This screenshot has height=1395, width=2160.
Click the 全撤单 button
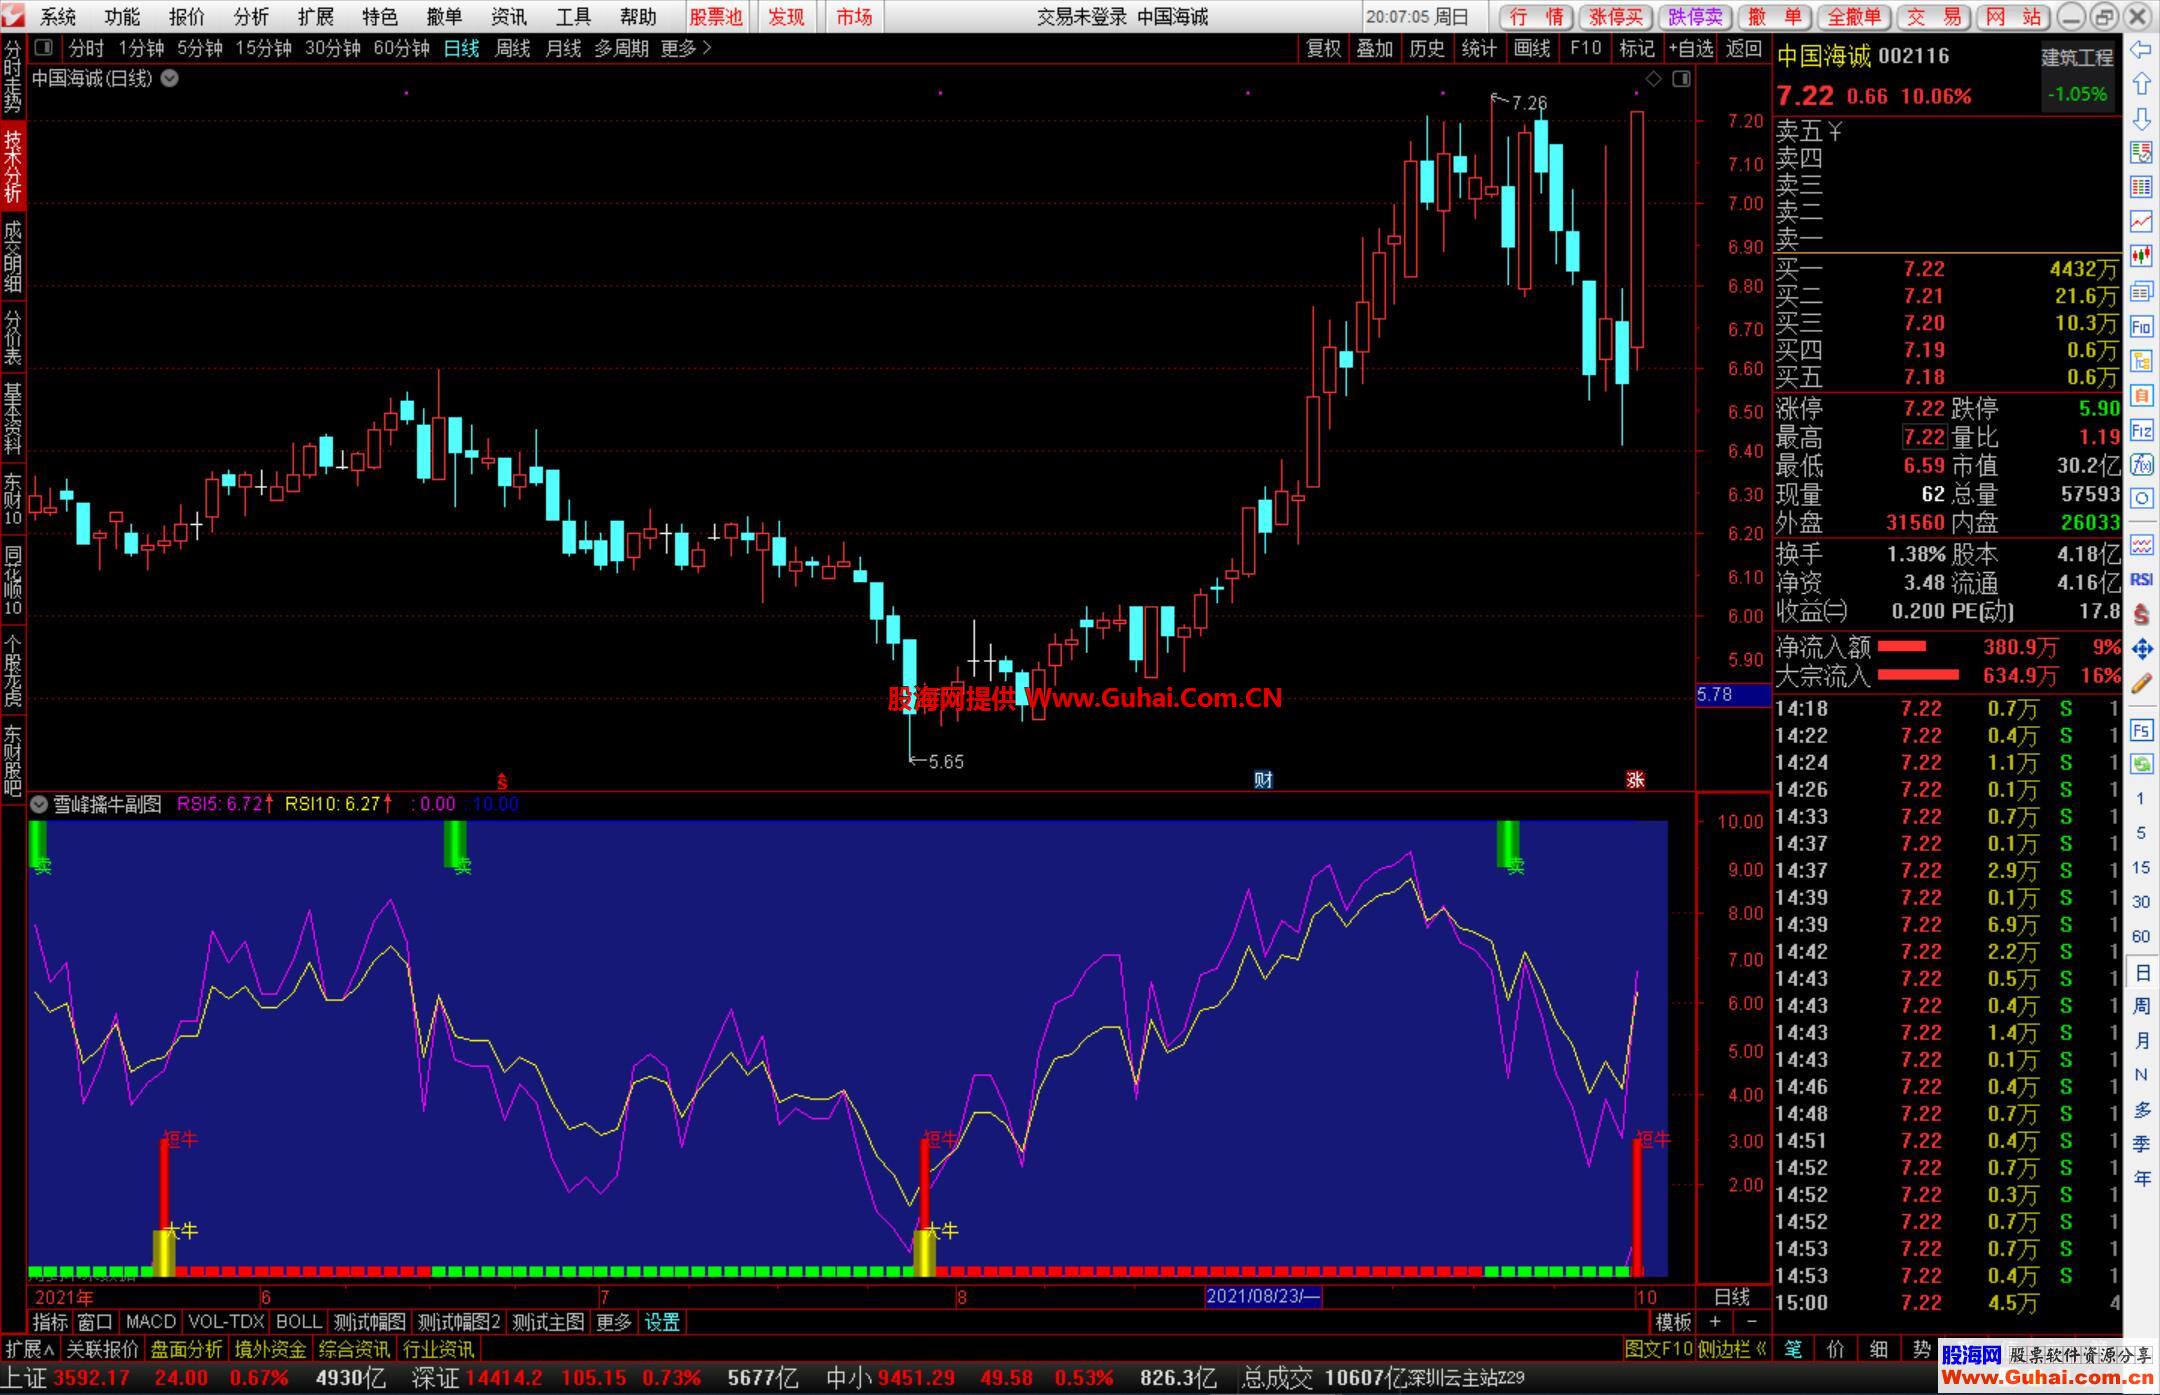point(1854,17)
